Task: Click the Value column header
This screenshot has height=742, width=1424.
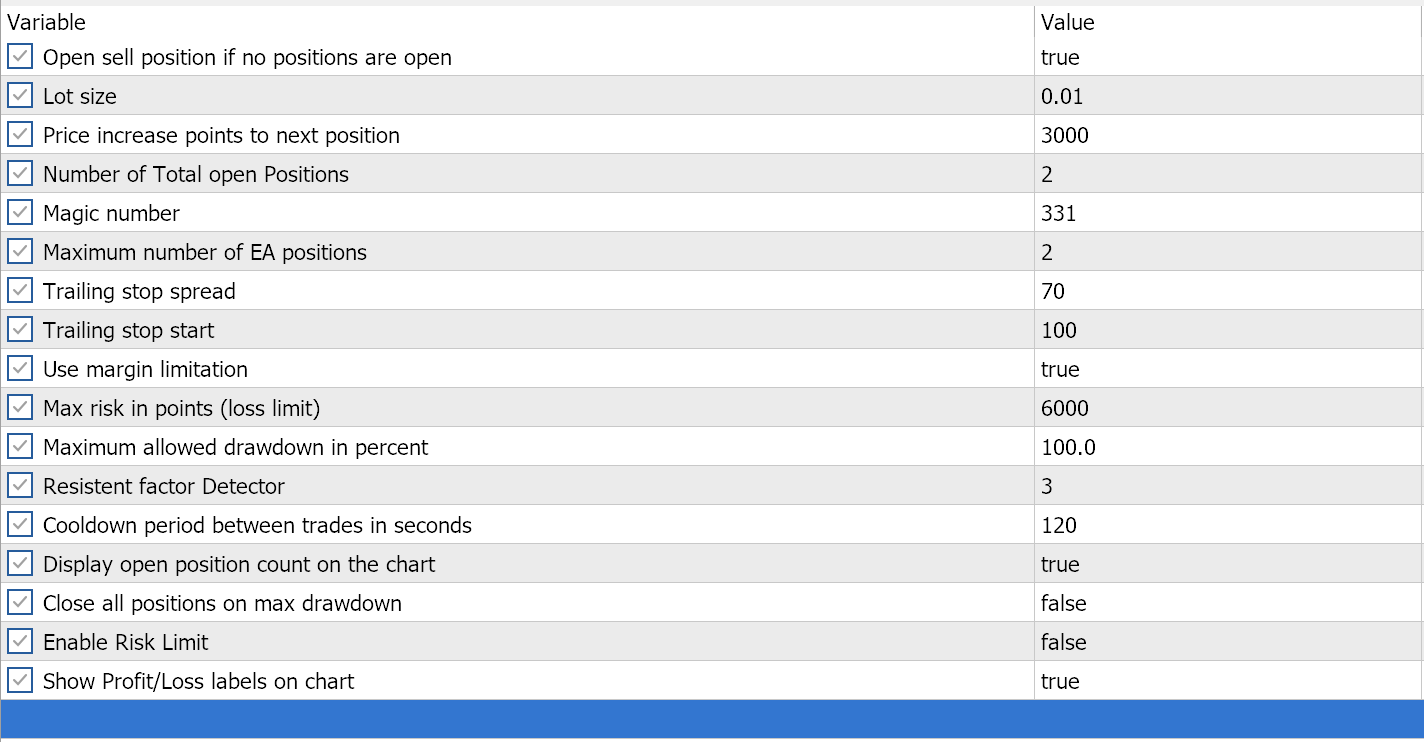Action: point(1068,22)
